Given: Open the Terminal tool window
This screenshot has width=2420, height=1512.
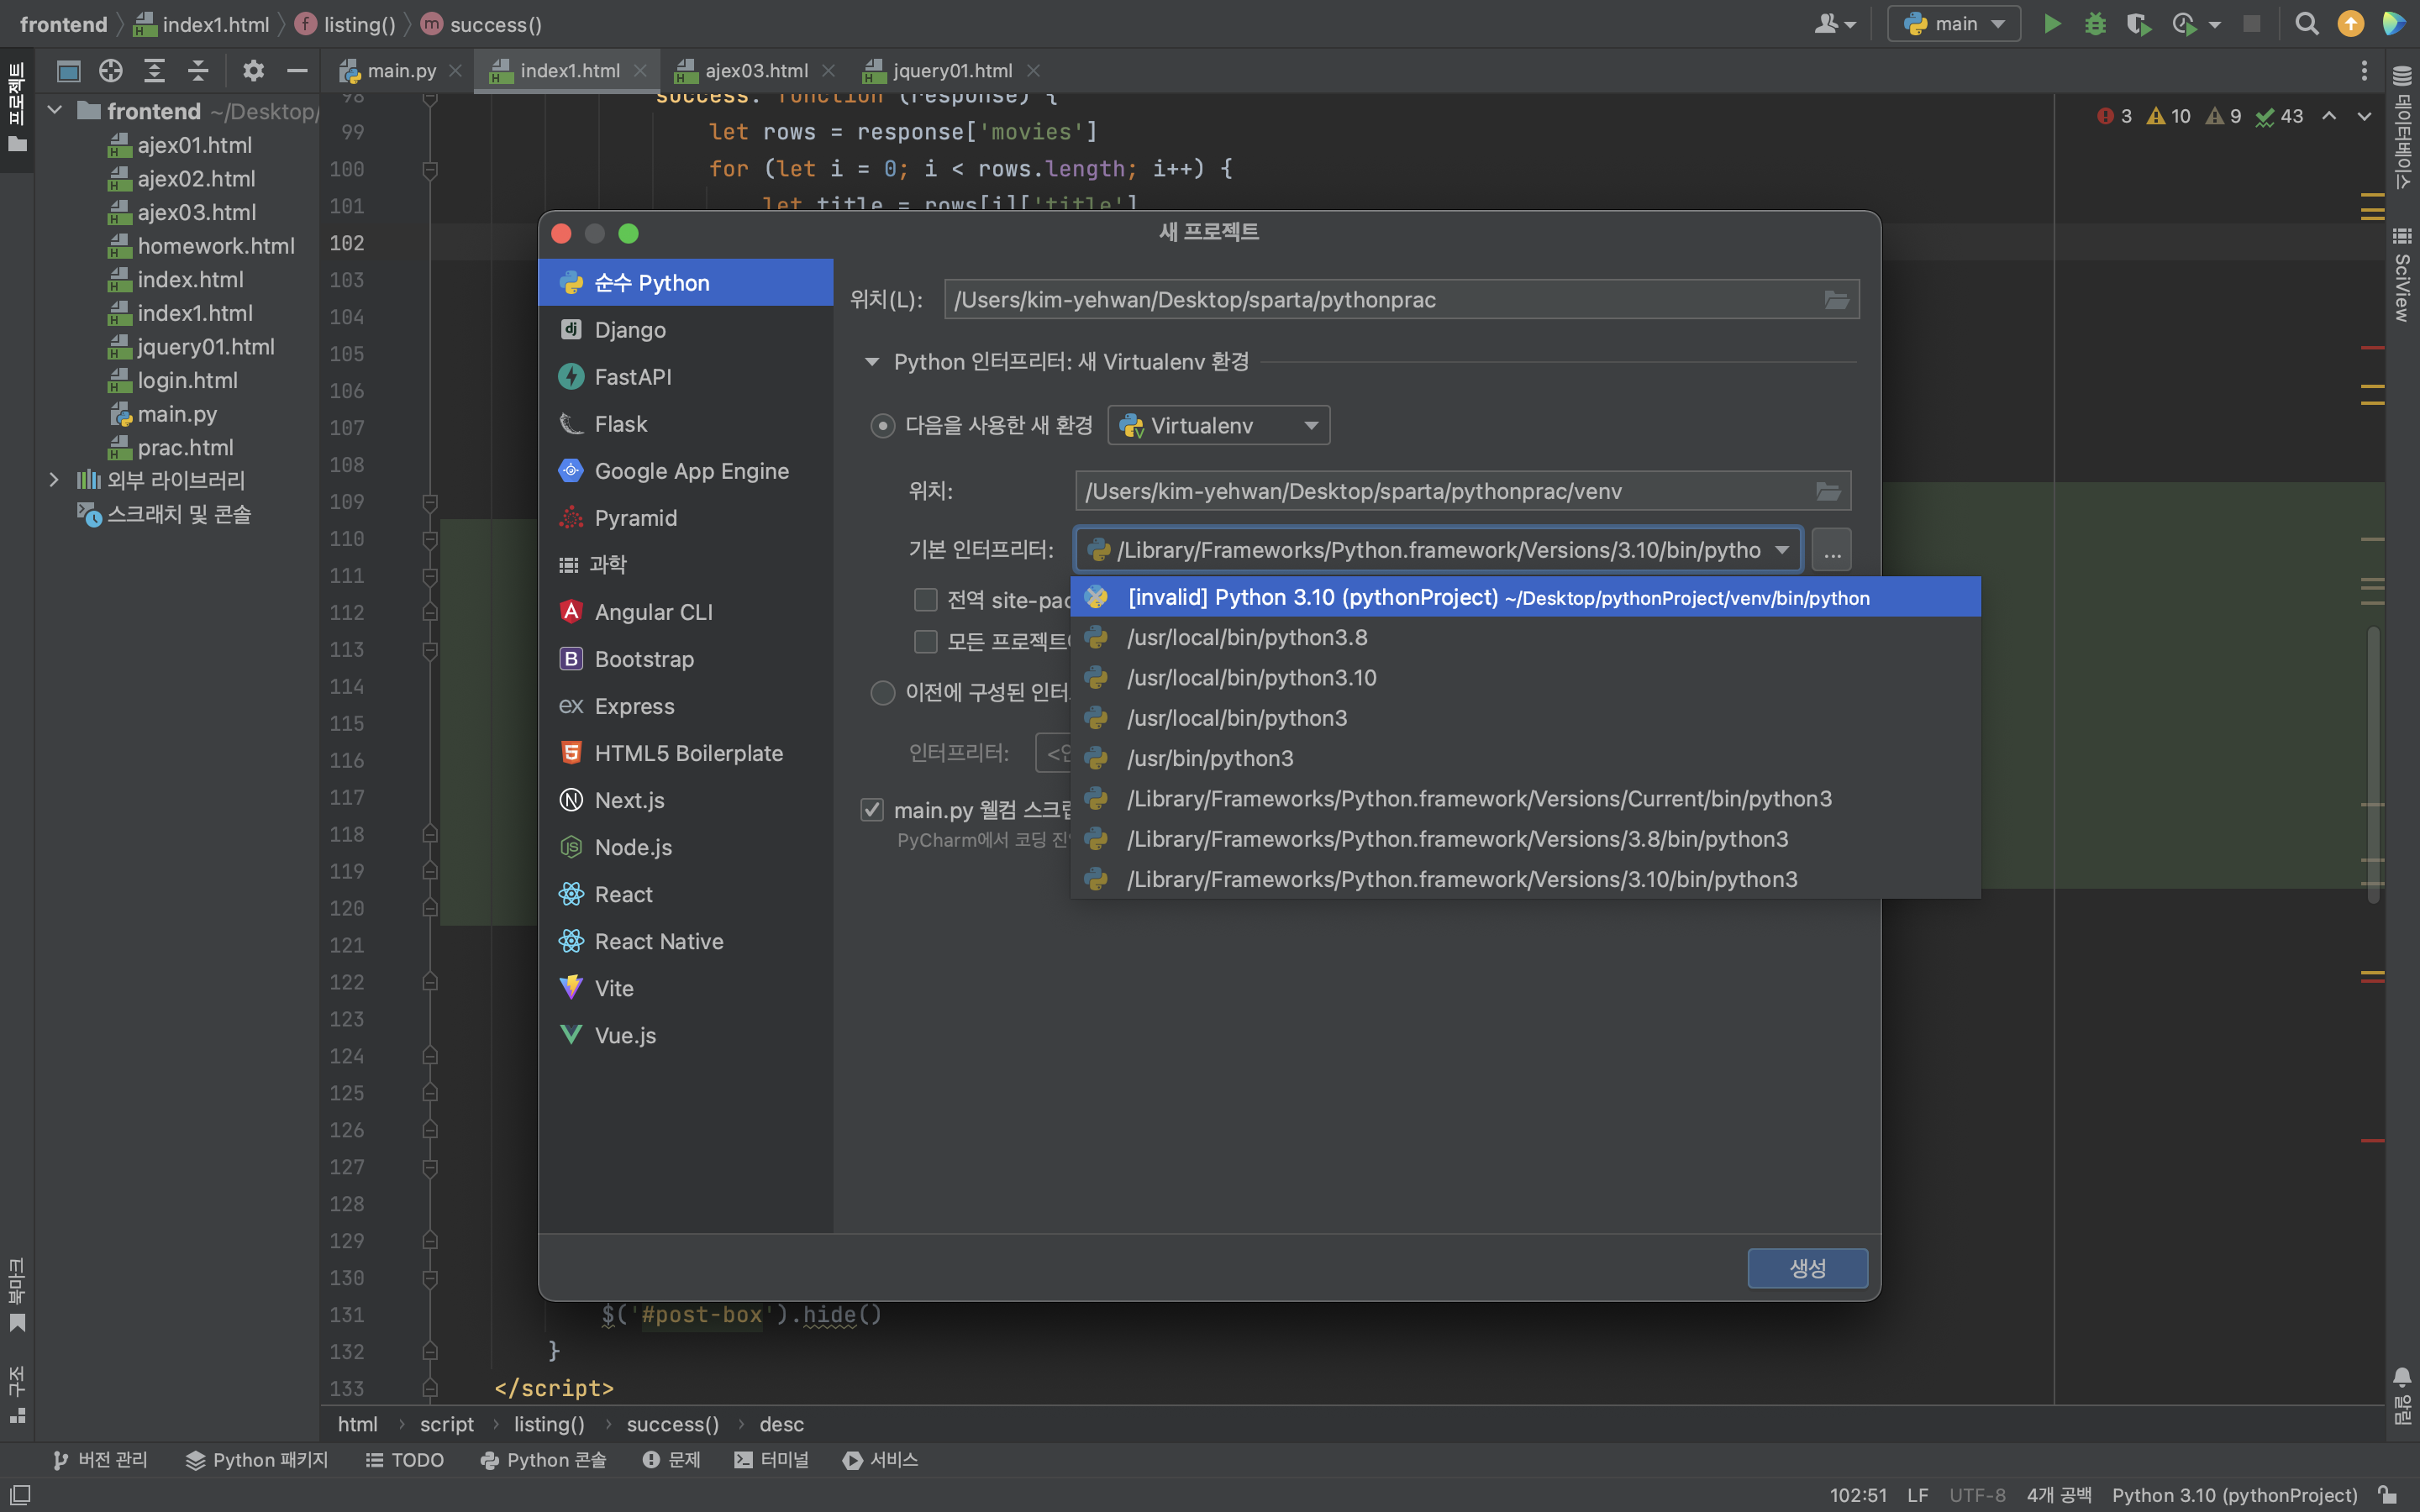Looking at the screenshot, I should pos(771,1460).
